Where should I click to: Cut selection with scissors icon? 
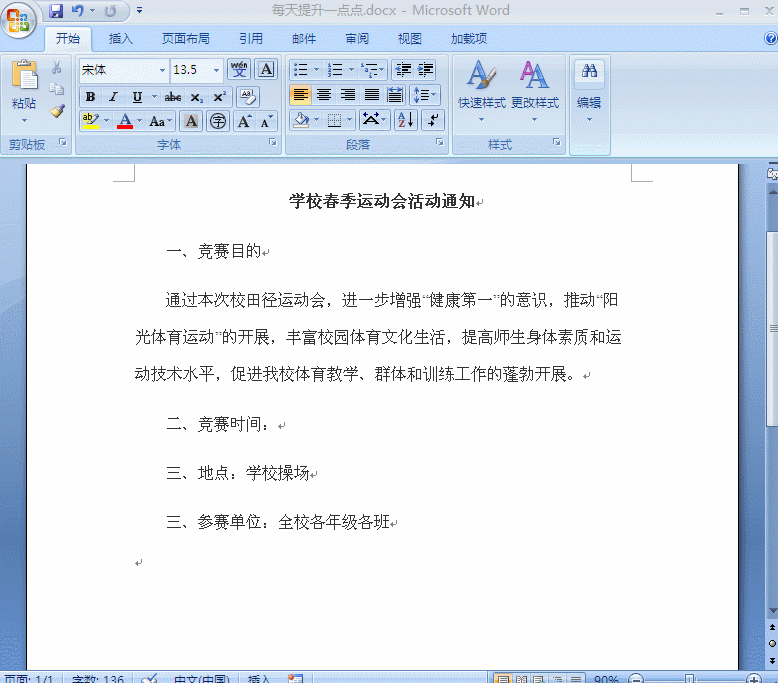(x=57, y=67)
